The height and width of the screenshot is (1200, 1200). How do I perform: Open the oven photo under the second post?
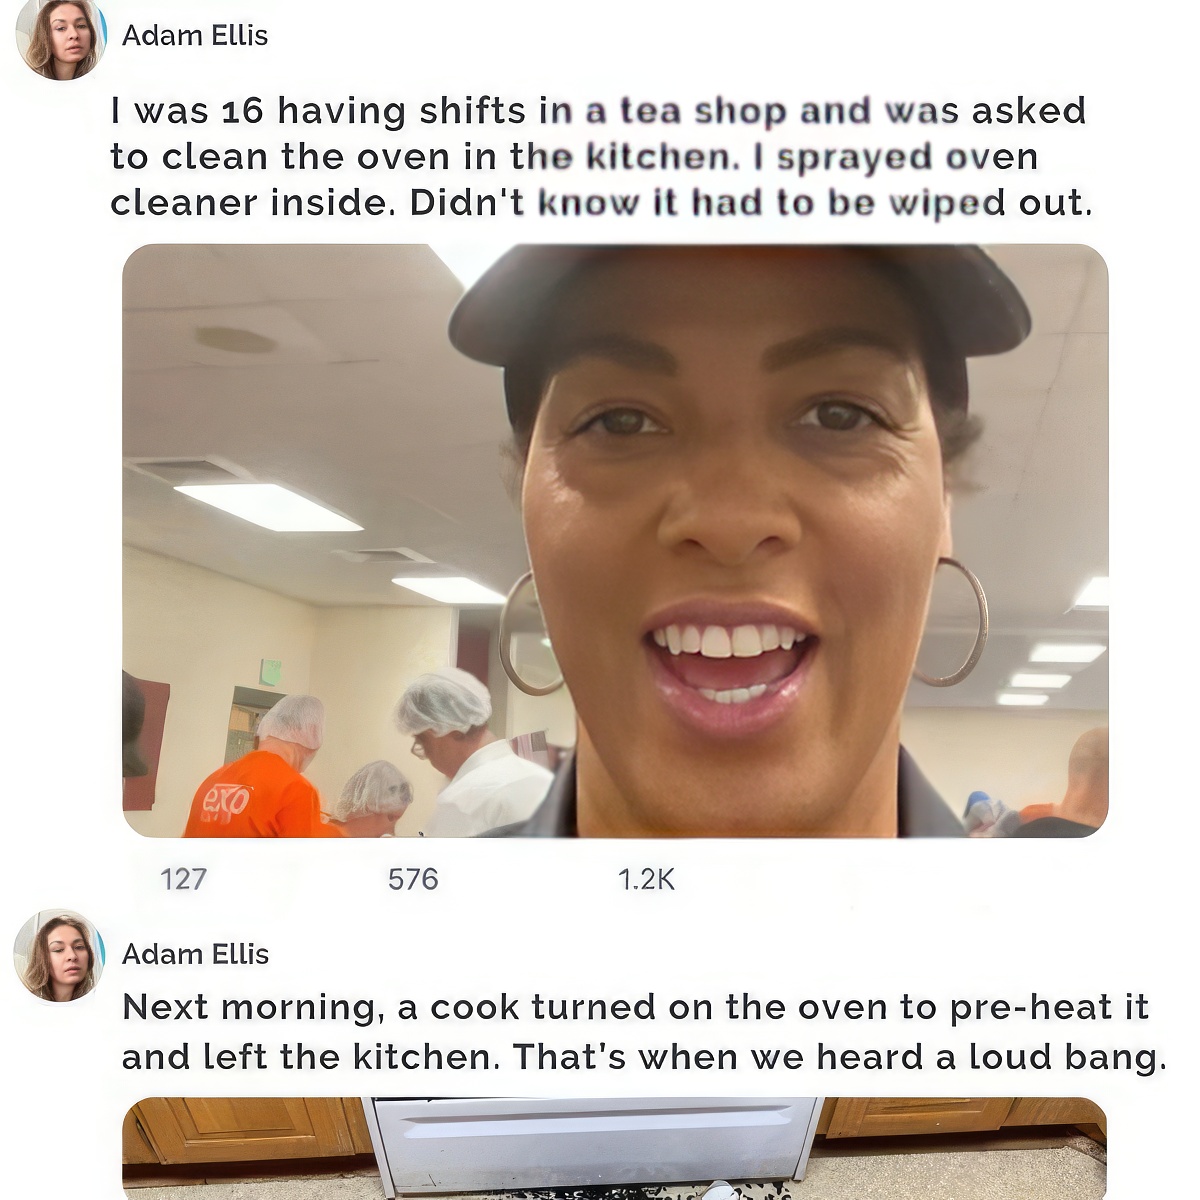tap(614, 1148)
